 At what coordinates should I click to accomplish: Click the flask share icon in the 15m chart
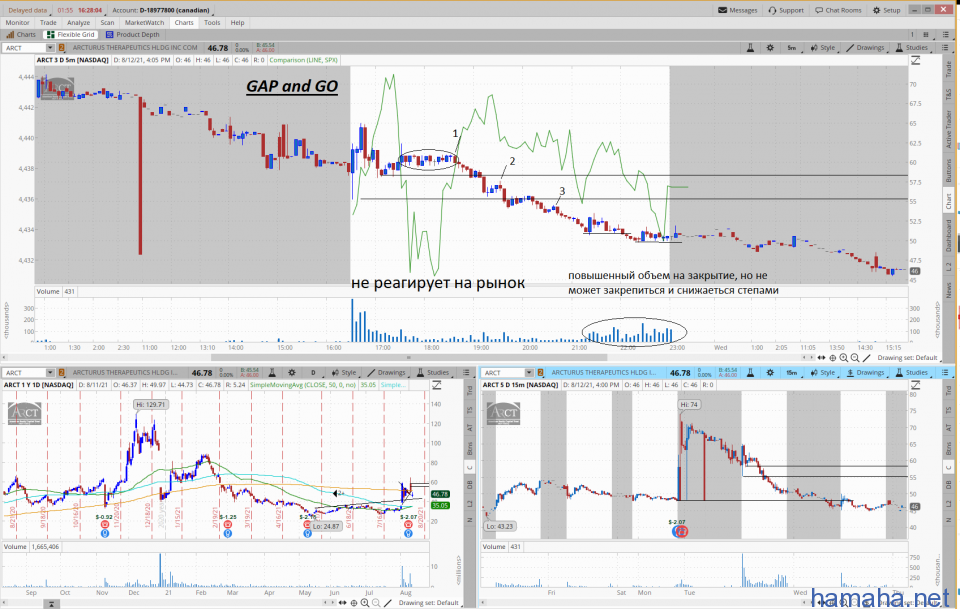pyautogui.click(x=750, y=373)
